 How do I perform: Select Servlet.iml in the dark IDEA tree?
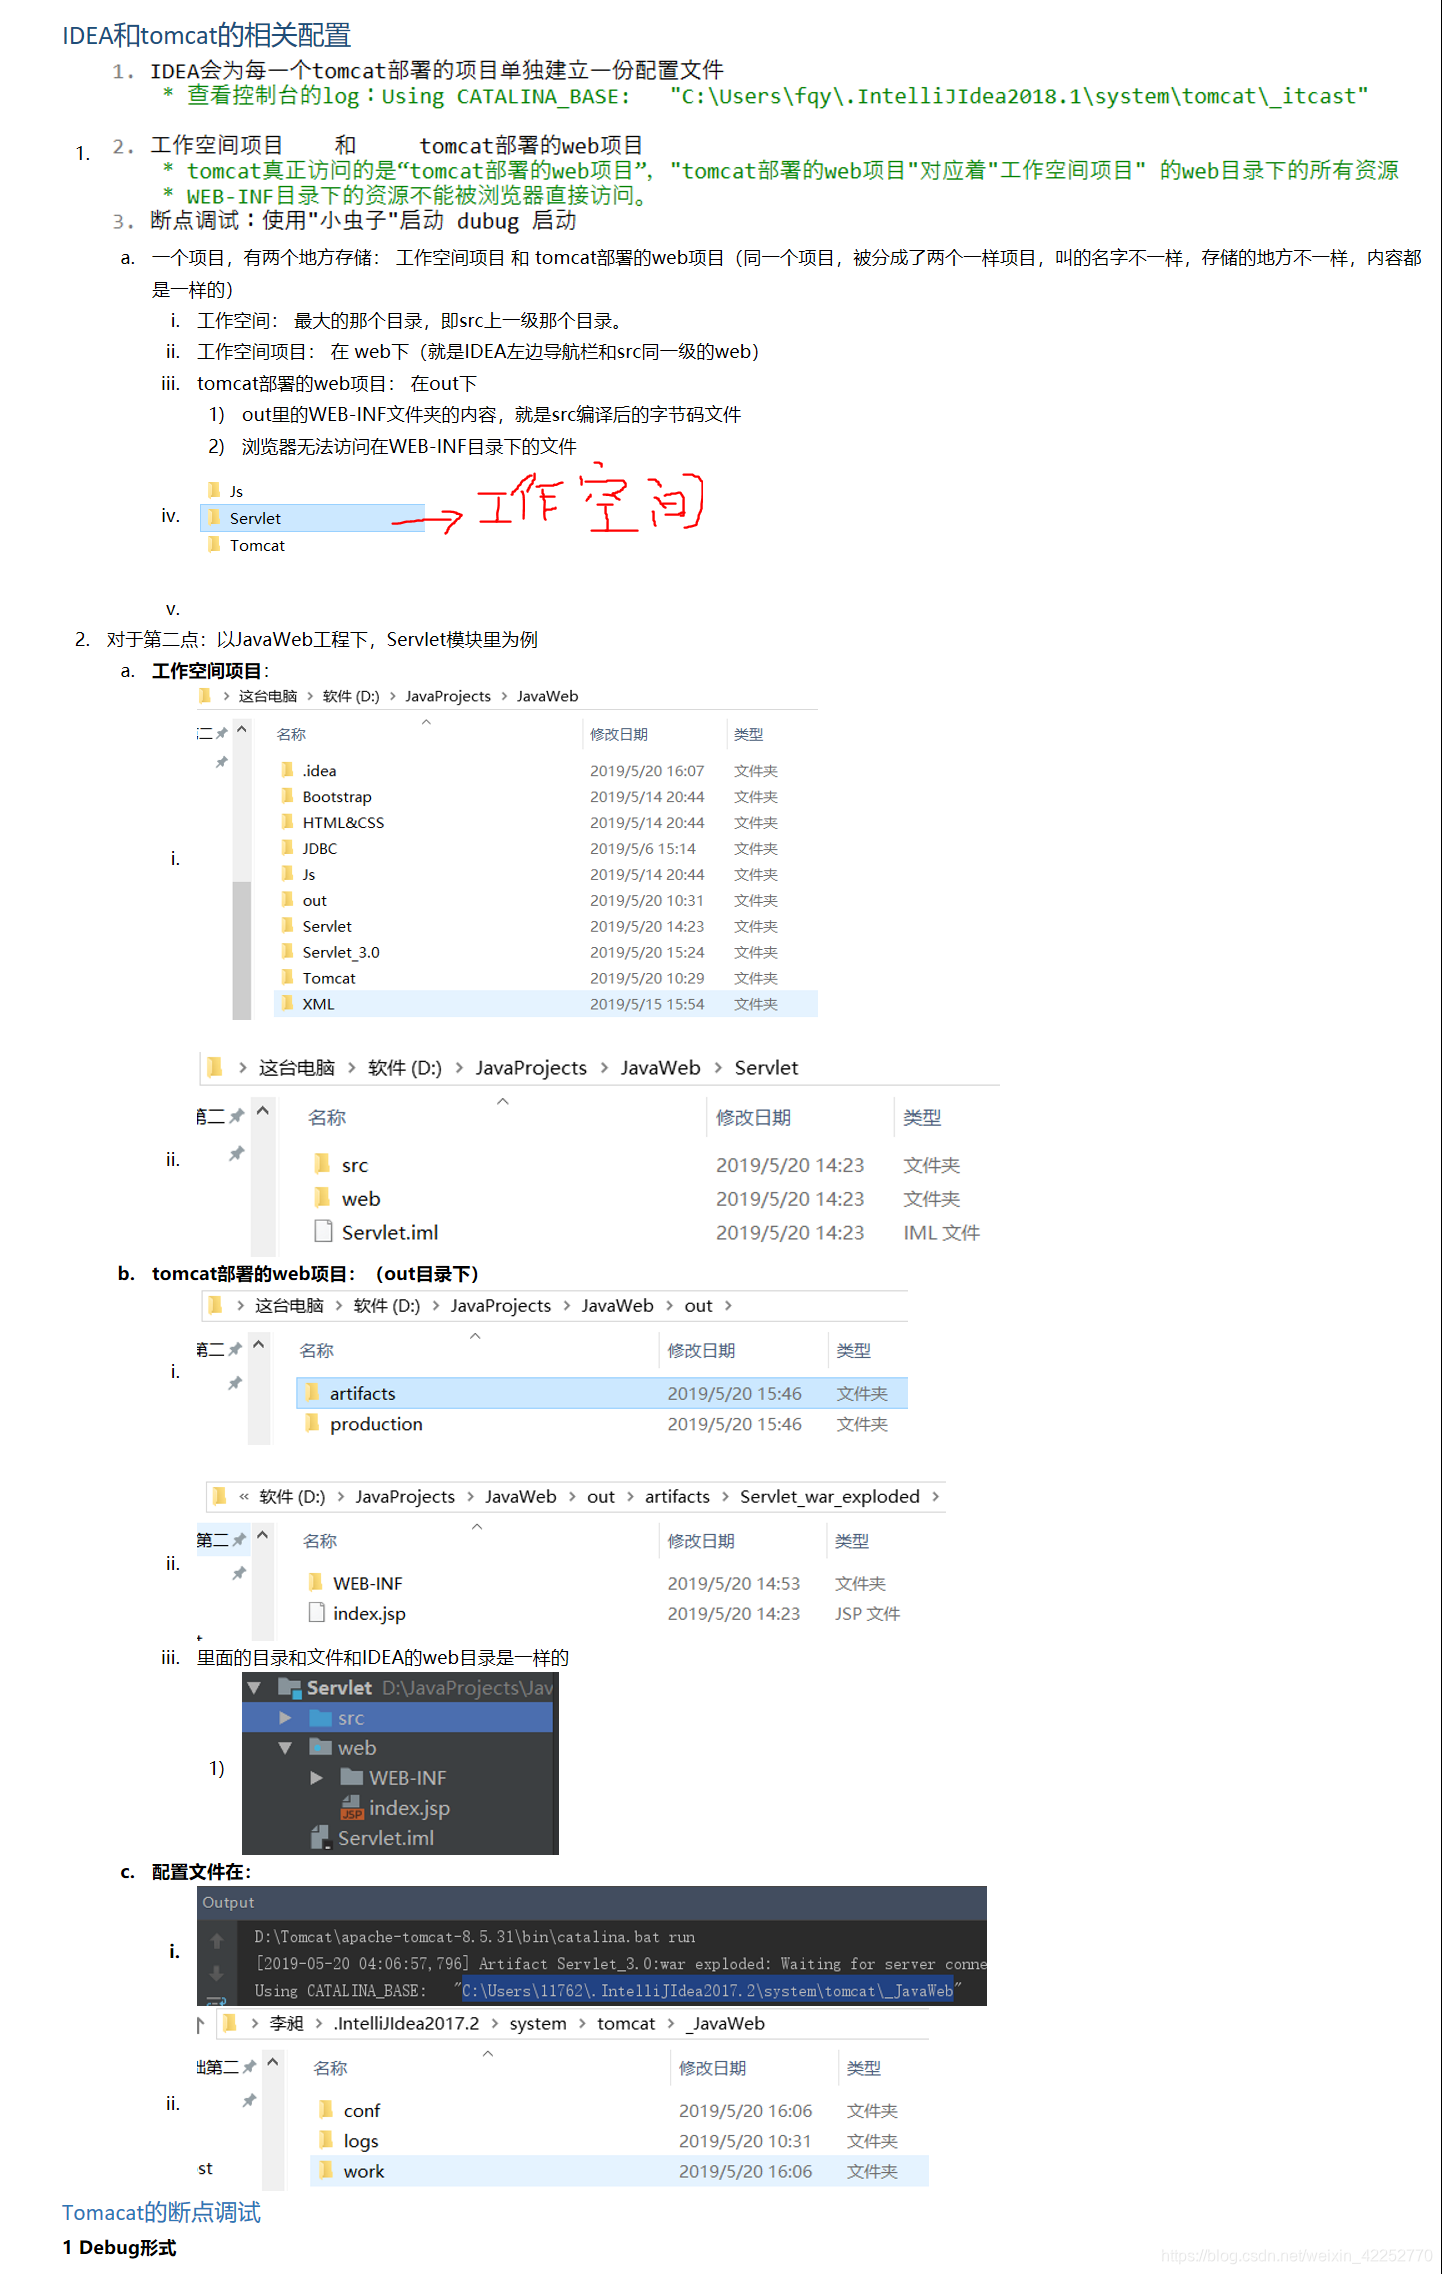pos(385,1838)
